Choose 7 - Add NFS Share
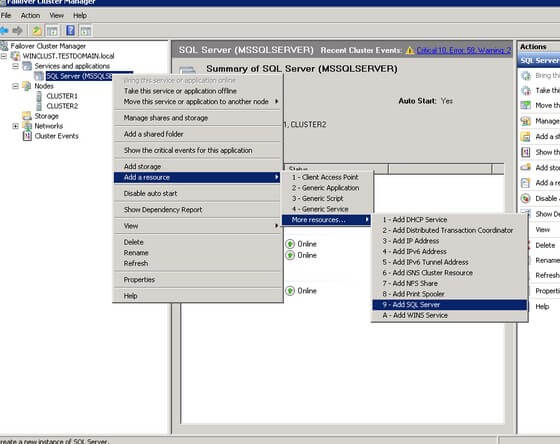 click(450, 283)
